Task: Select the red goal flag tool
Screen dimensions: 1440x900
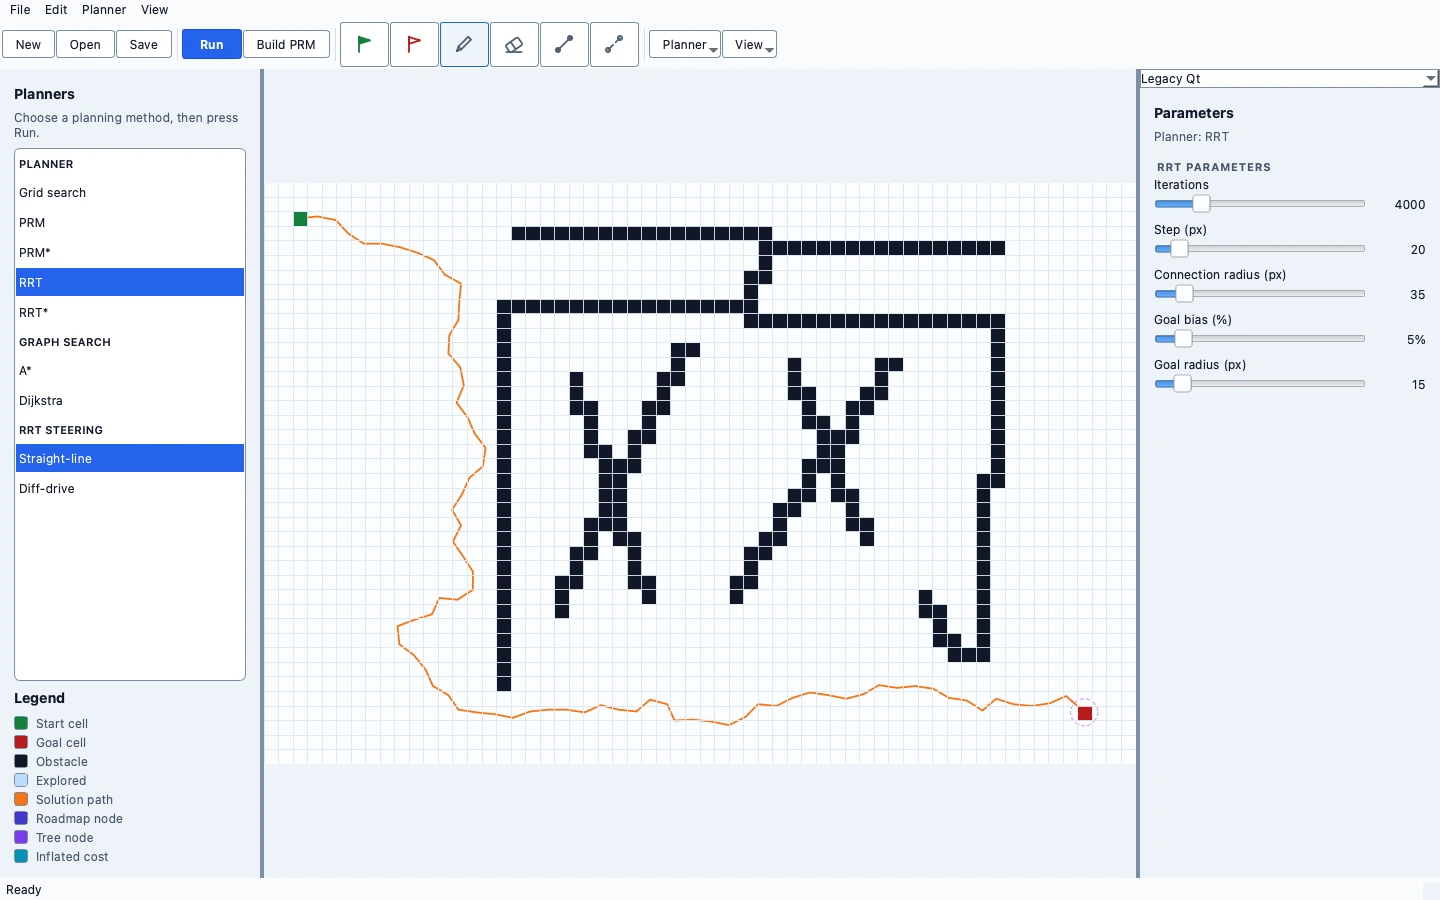Action: 414,44
